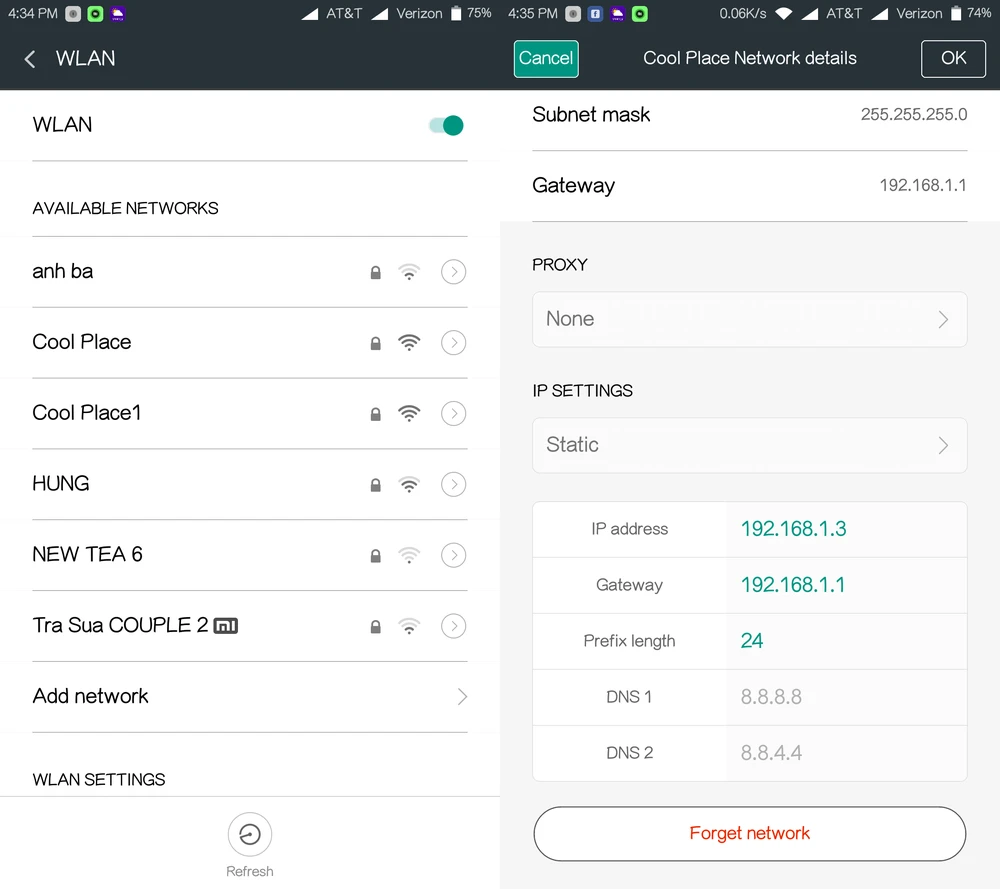Edit the IP address field 192.168.1.3
1000x889 pixels.
point(845,529)
